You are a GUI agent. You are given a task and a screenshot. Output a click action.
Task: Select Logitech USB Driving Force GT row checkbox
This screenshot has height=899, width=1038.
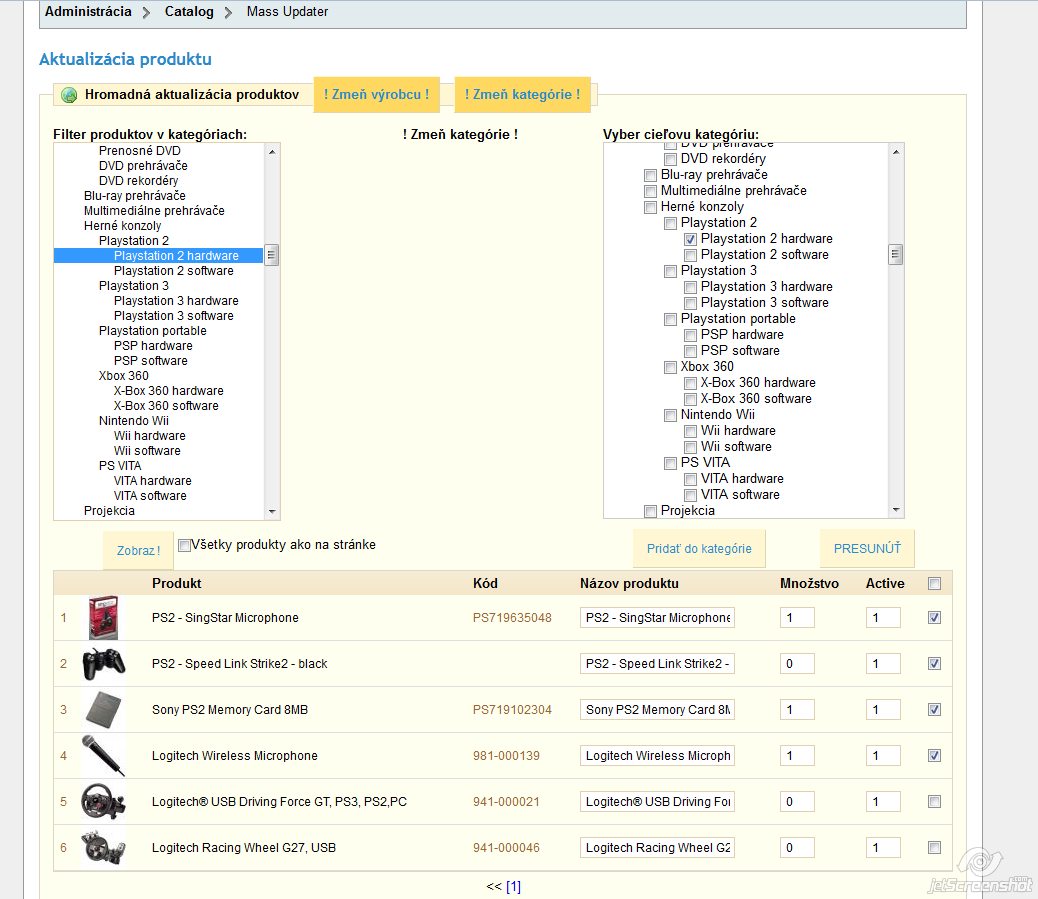(934, 802)
